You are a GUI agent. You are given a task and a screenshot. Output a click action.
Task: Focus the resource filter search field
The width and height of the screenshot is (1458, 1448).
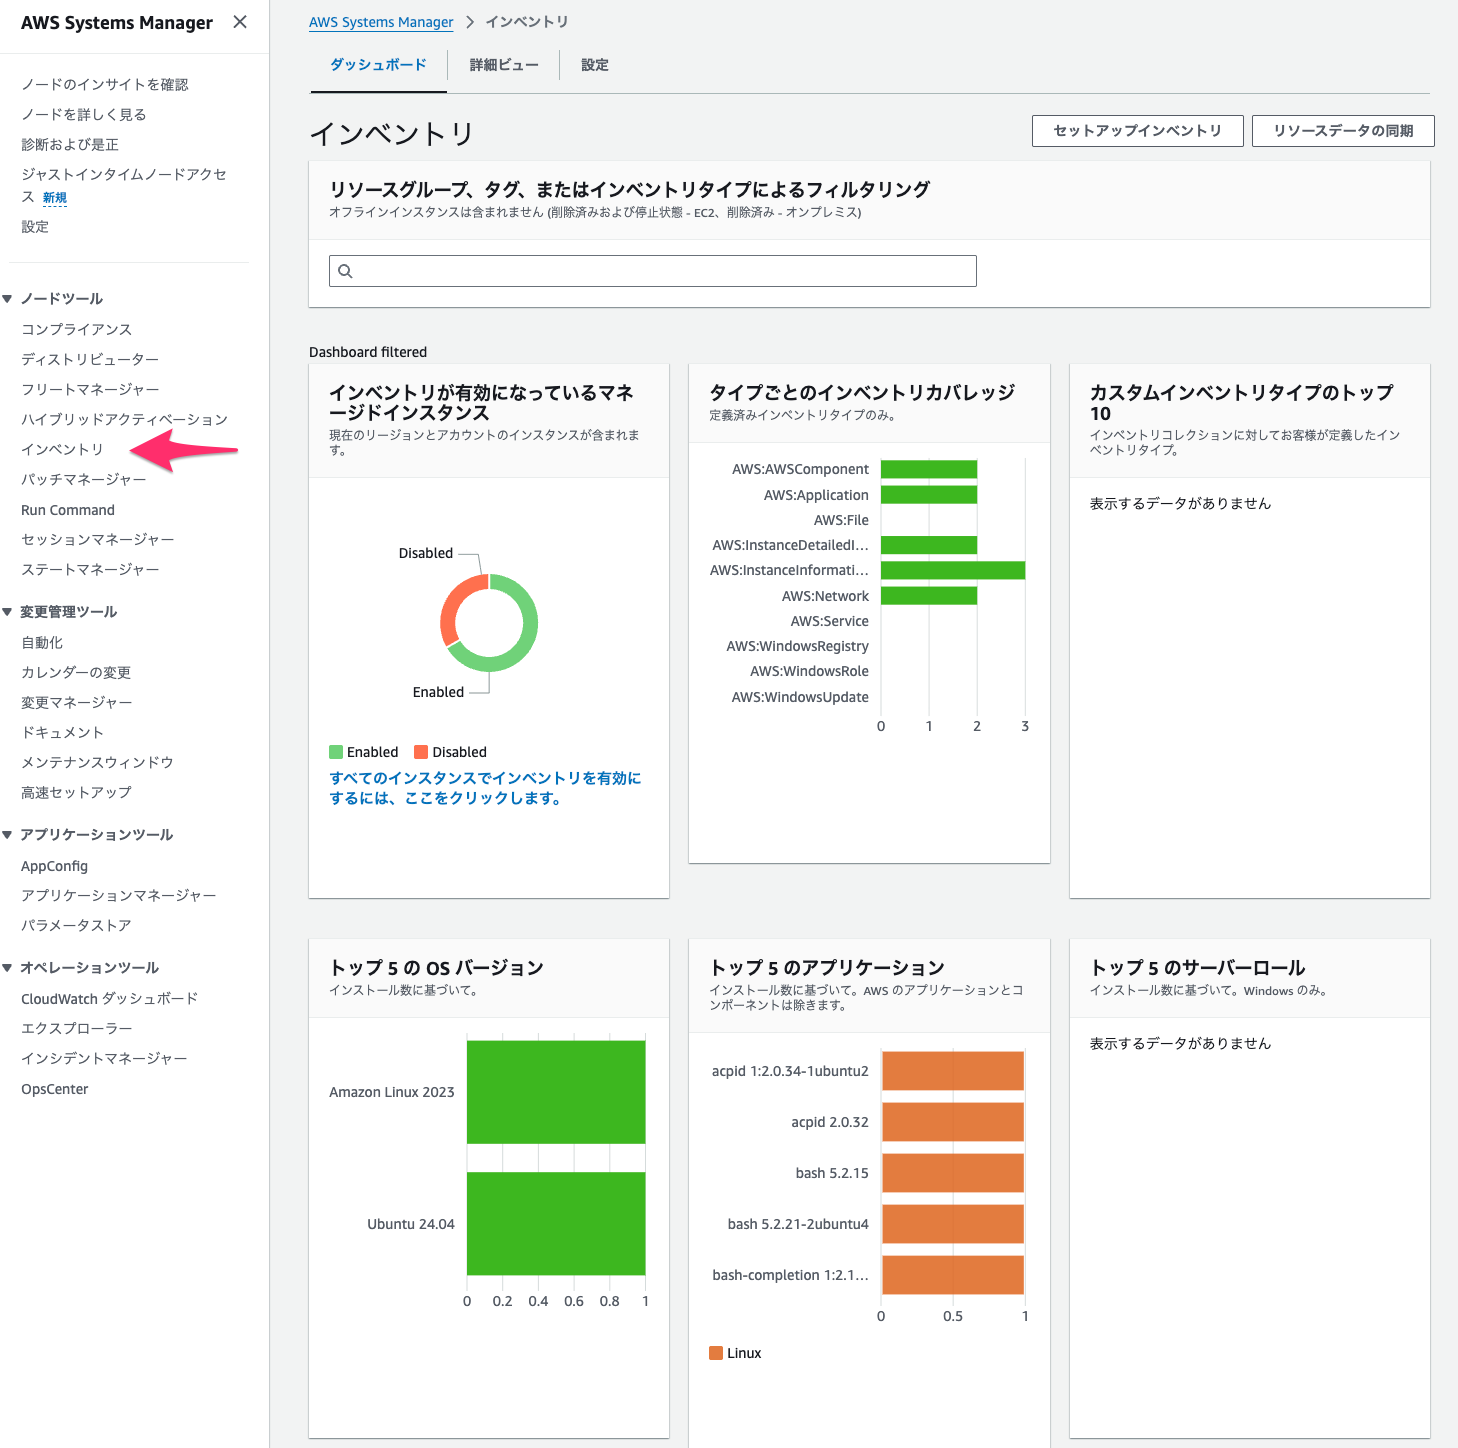pyautogui.click(x=653, y=271)
